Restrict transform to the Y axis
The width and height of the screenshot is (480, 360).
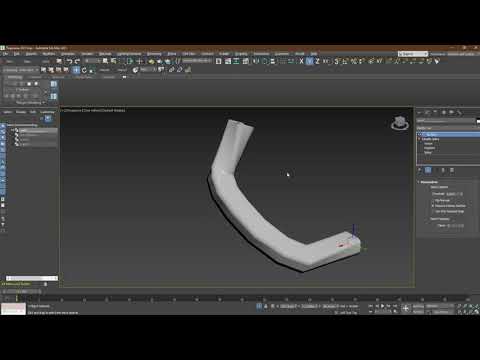click(x=310, y=61)
